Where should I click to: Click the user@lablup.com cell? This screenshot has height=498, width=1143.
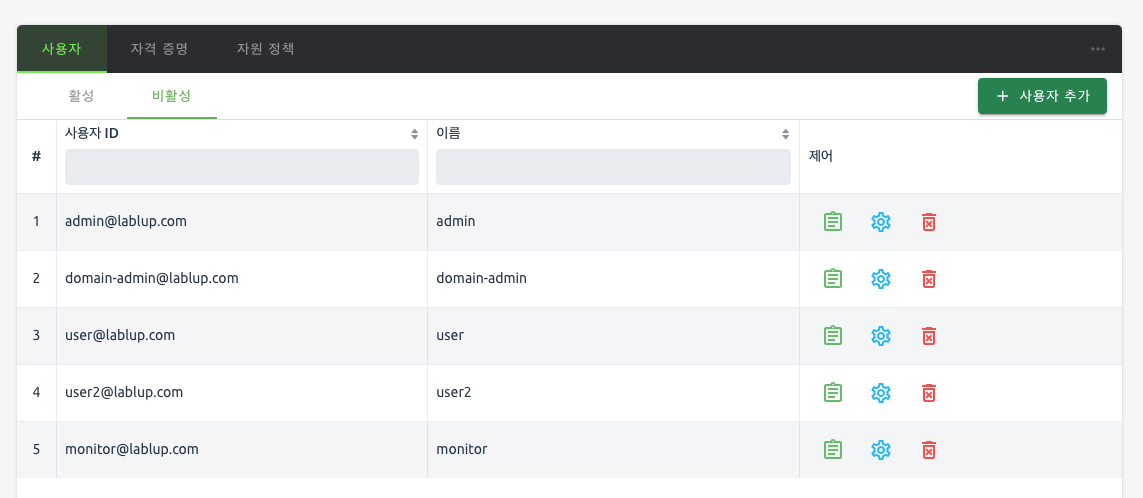point(242,335)
